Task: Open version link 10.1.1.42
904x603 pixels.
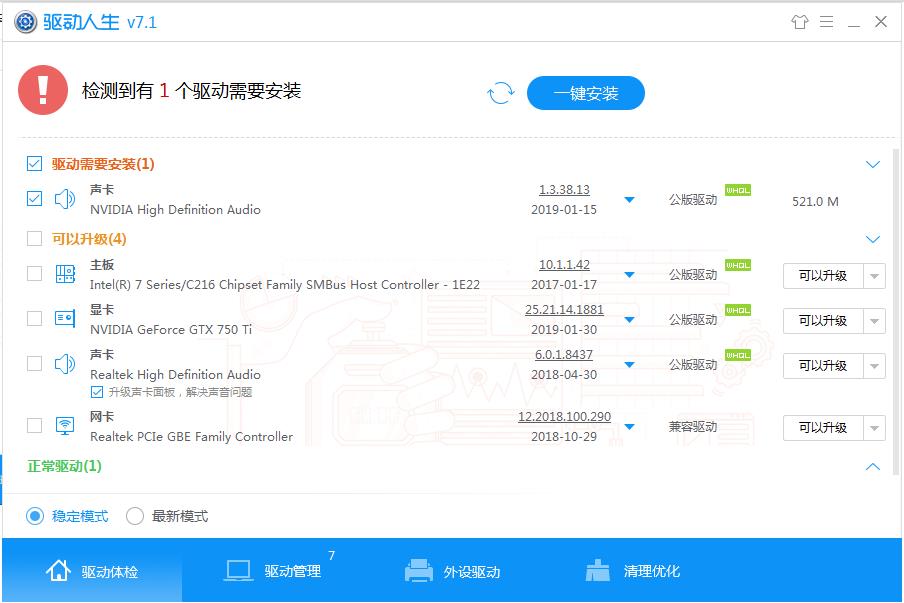Action: (564, 265)
